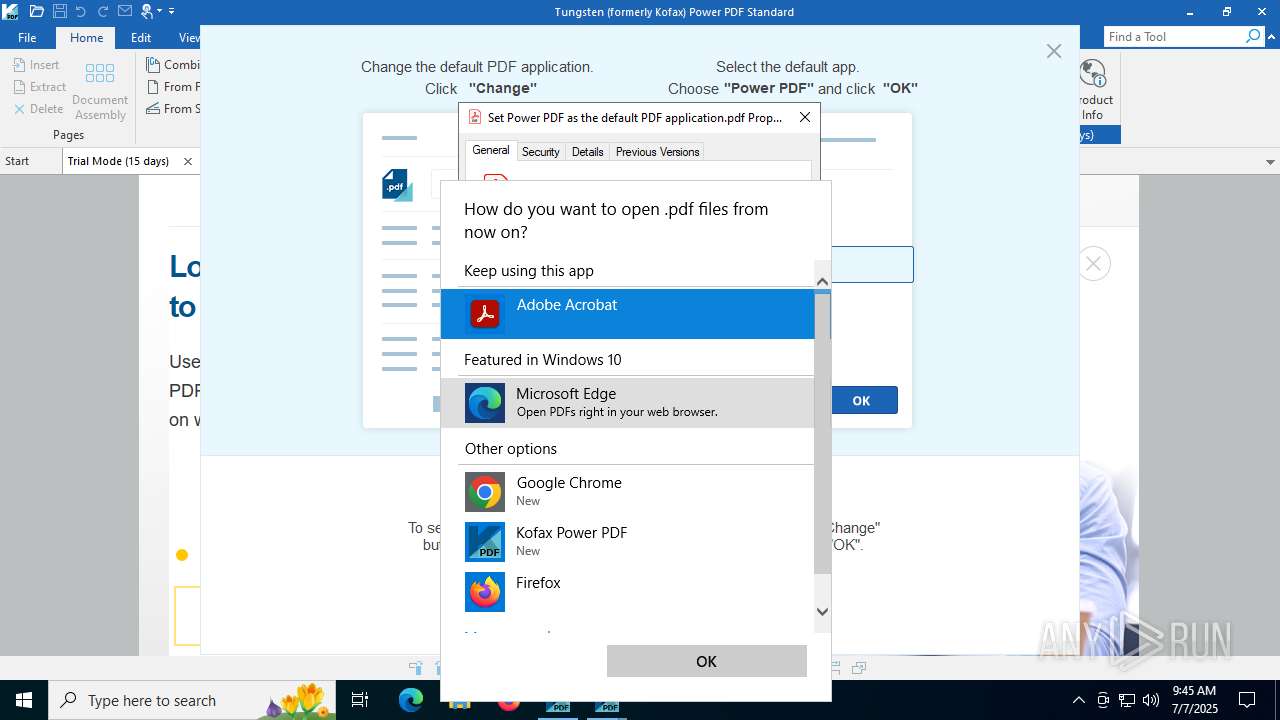Click the Insert pages button

[37, 64]
